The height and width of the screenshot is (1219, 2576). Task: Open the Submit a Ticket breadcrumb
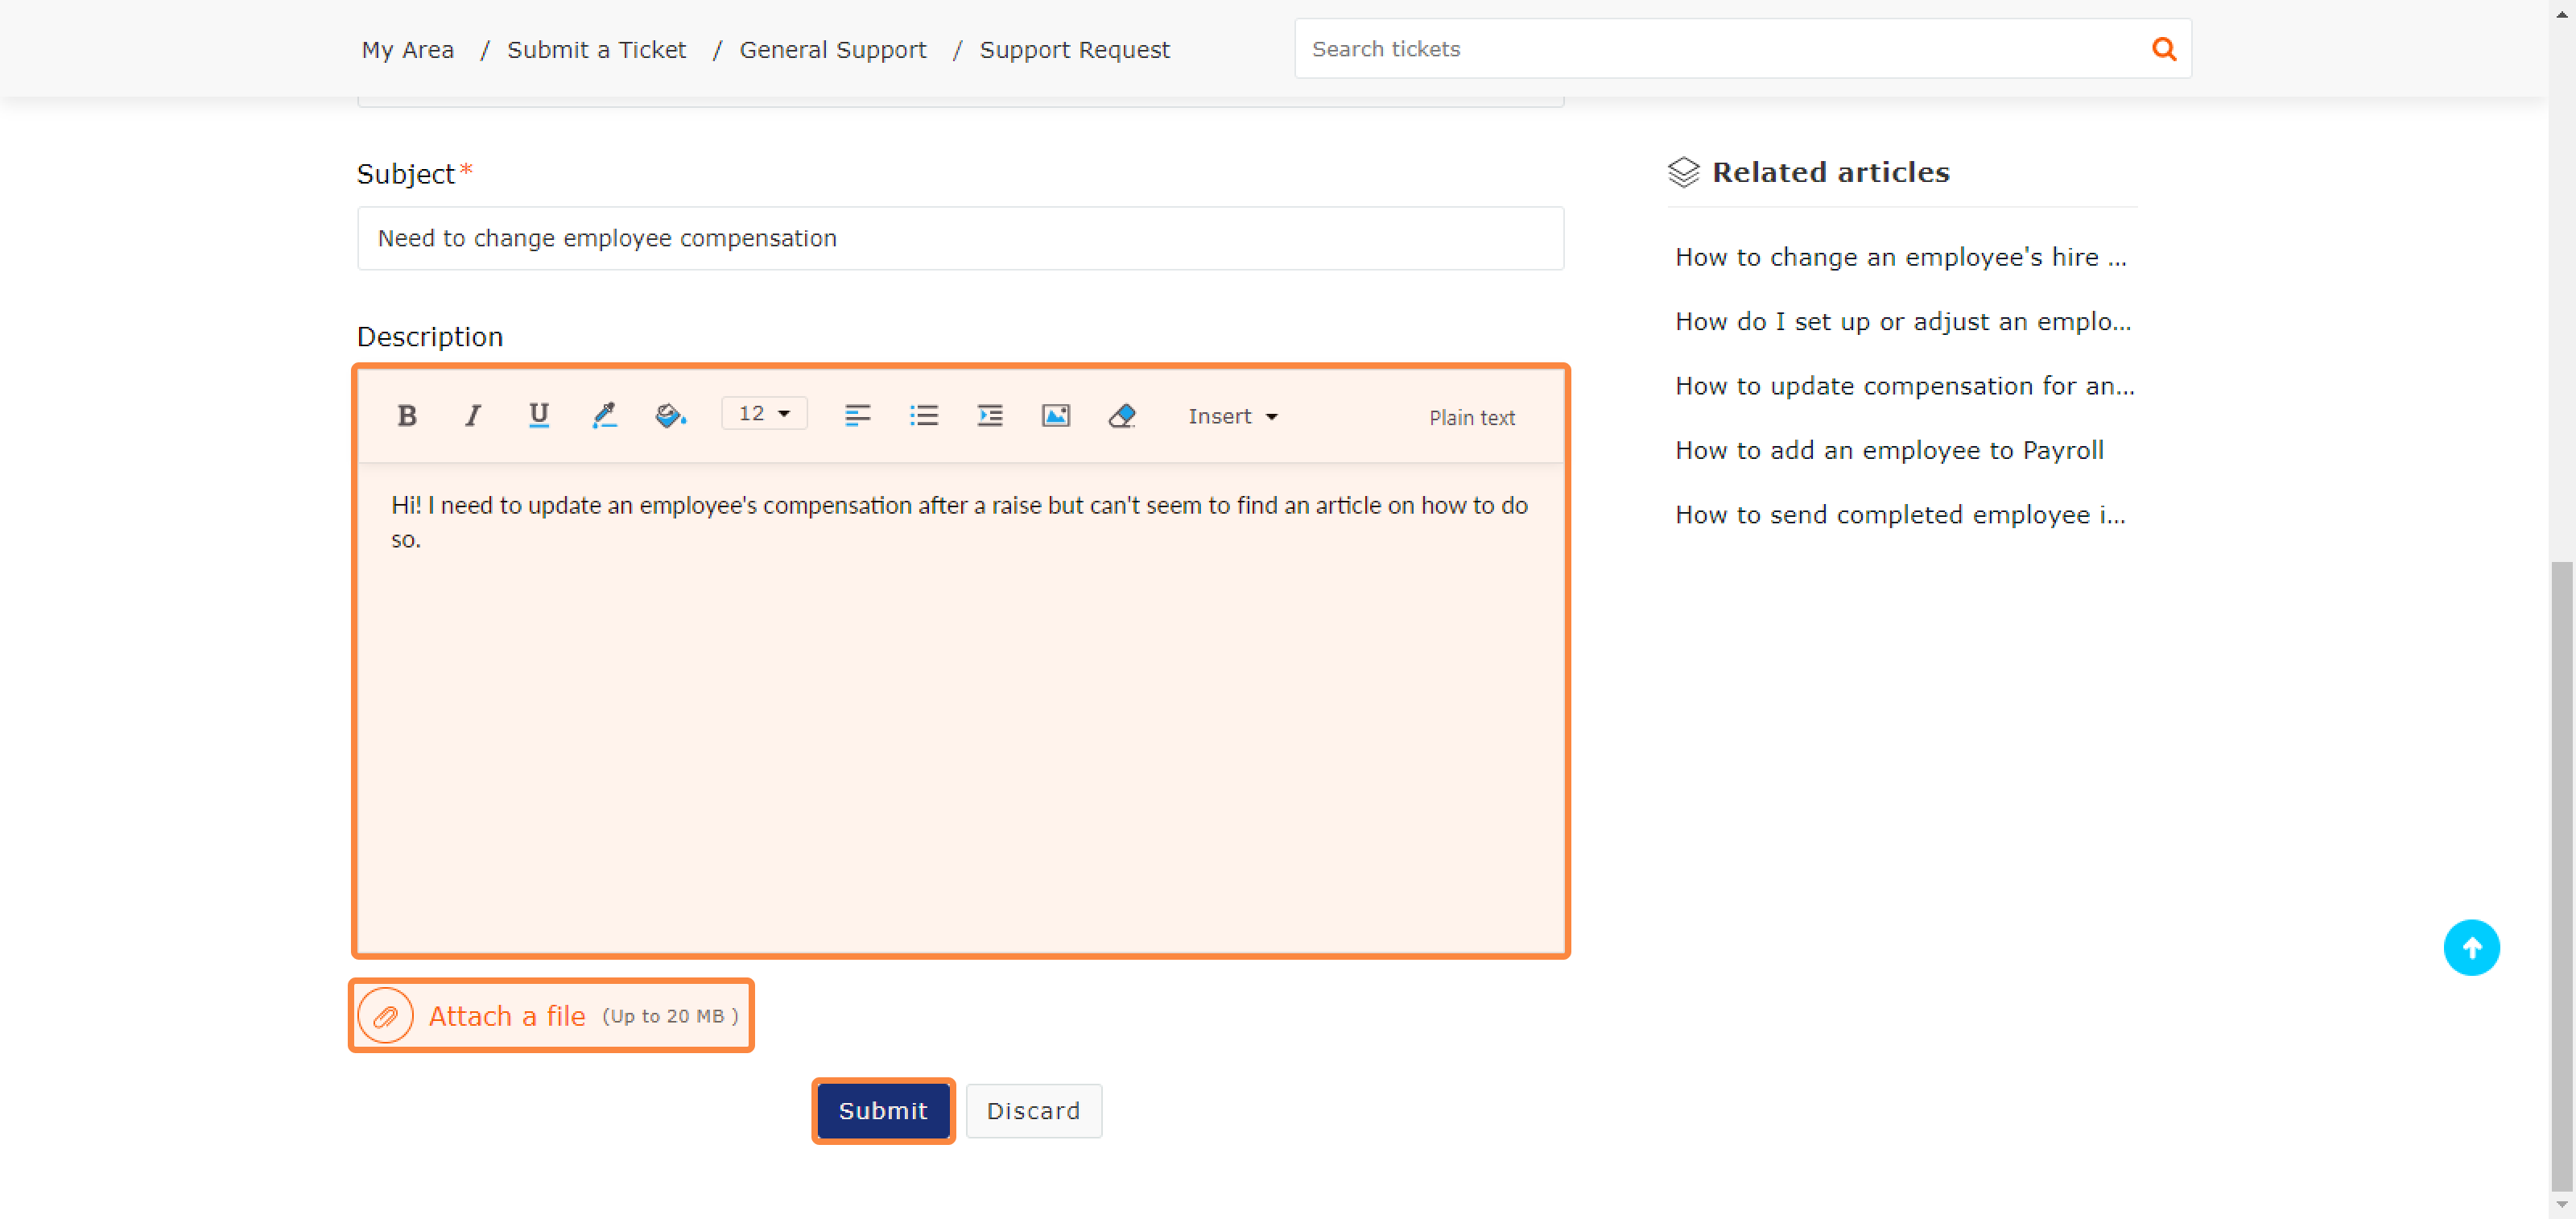tap(597, 49)
